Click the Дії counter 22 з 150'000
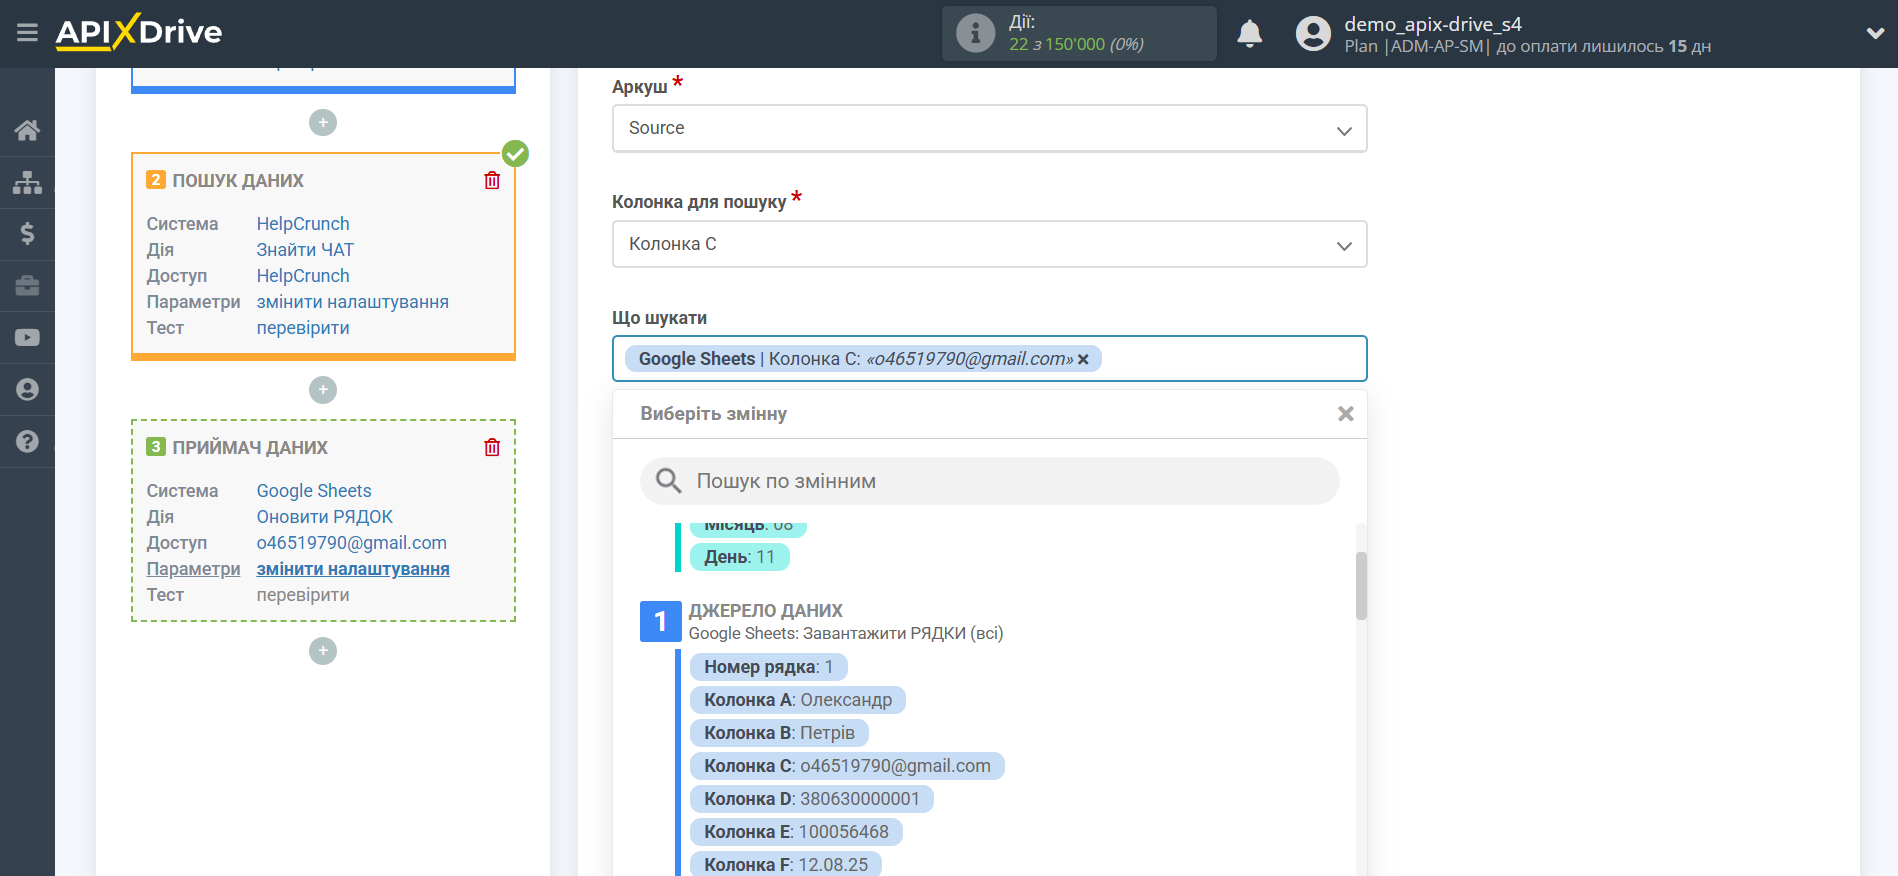 click(1076, 44)
